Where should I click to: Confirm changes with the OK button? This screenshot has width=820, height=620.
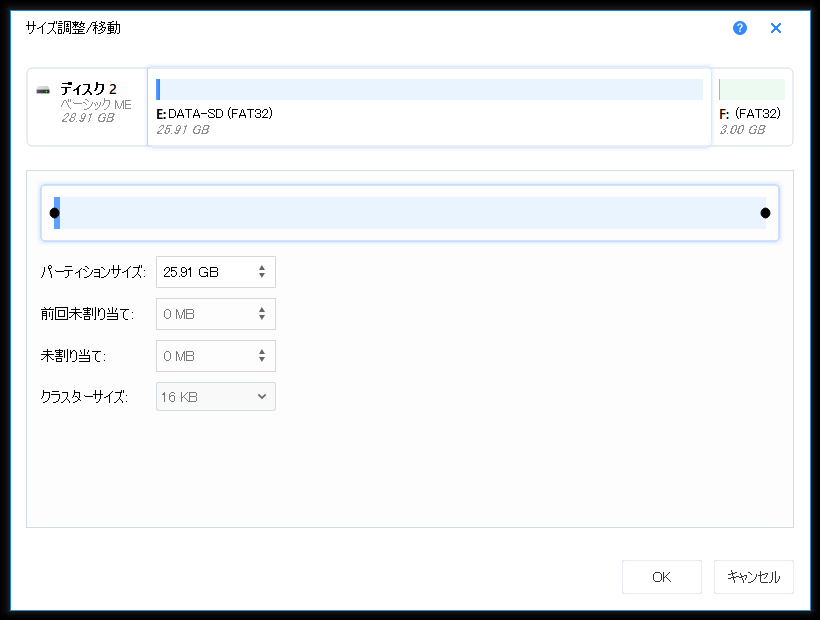(x=661, y=577)
